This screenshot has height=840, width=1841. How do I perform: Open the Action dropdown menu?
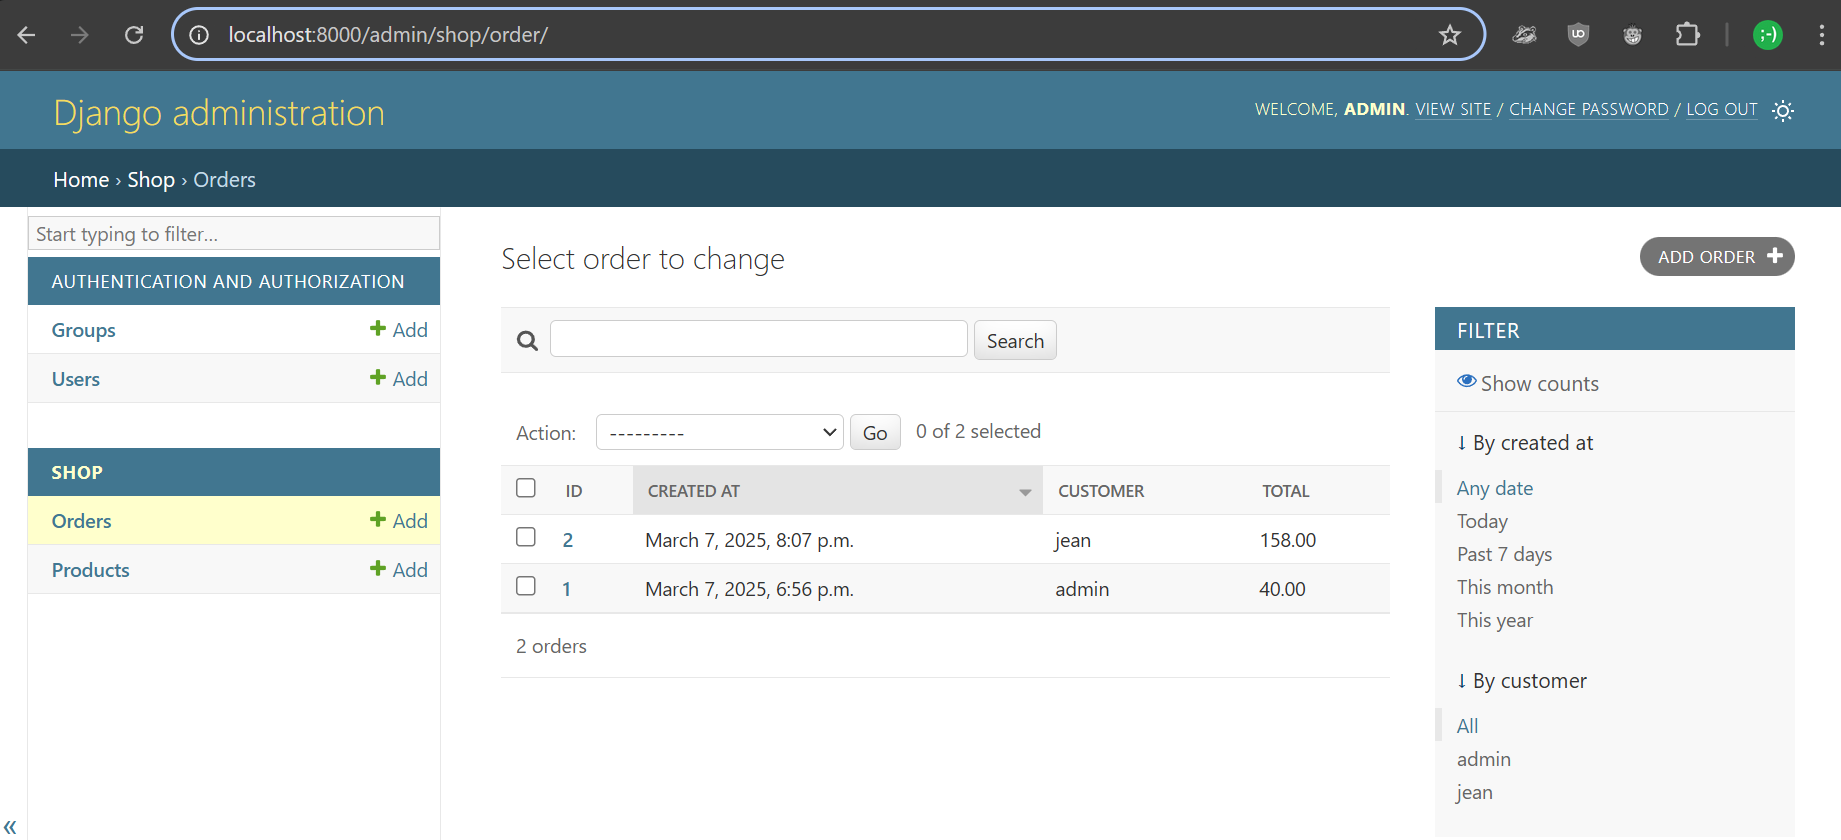click(720, 433)
